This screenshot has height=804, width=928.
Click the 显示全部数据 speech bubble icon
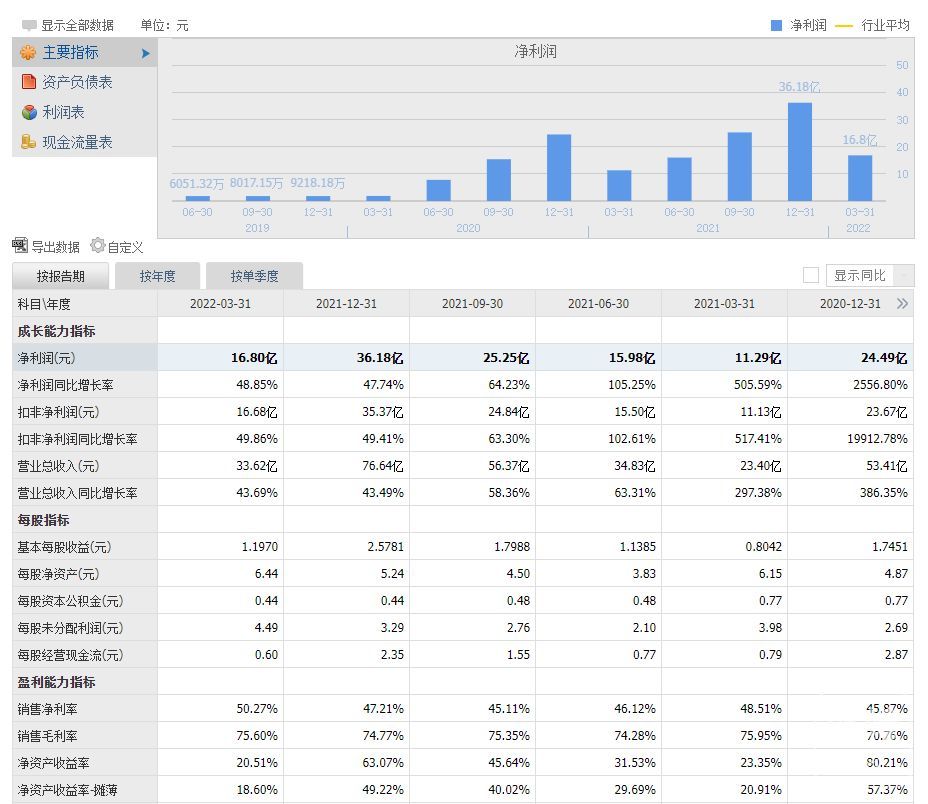pyautogui.click(x=29, y=25)
